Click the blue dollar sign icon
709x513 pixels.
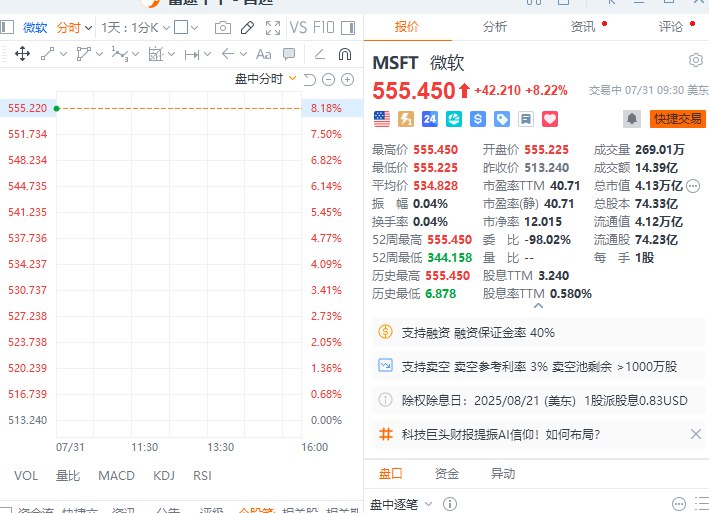click(x=477, y=119)
